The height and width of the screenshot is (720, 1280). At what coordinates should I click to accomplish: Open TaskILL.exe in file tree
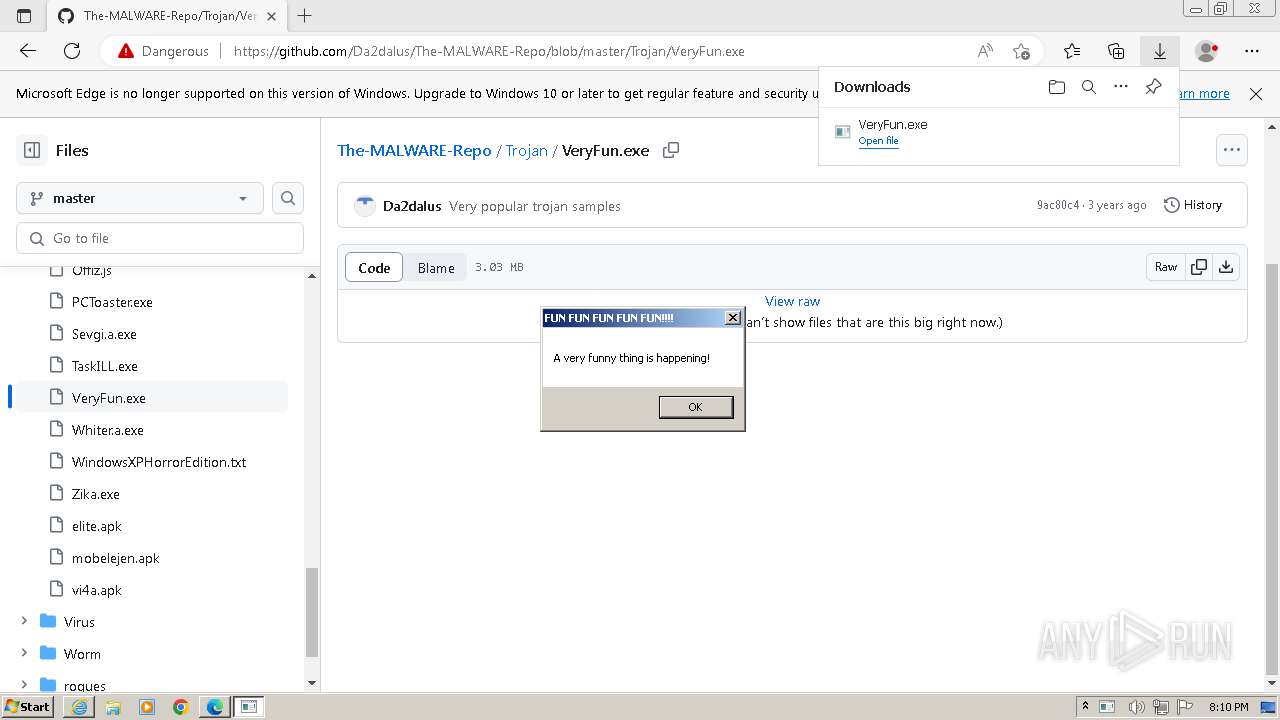105,366
